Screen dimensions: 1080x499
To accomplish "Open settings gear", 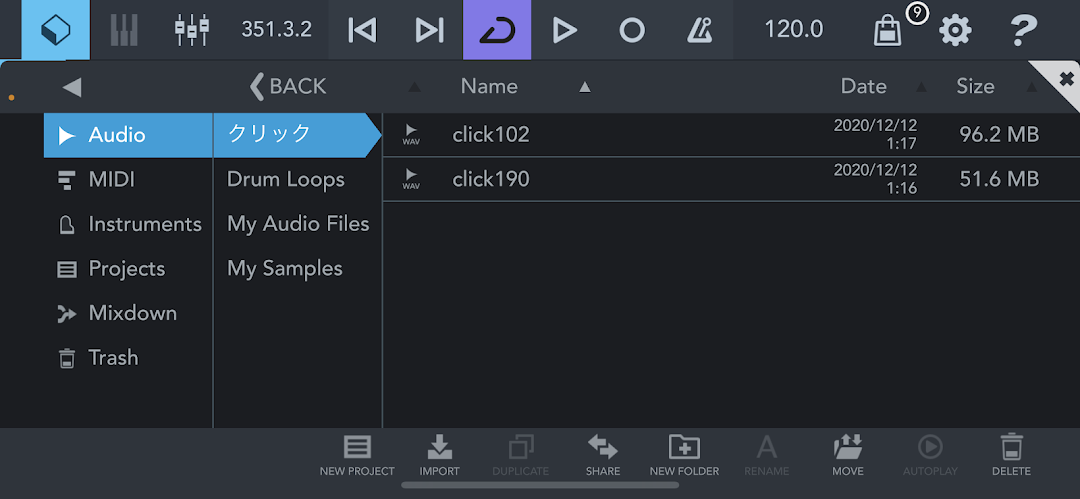I will coord(955,30).
